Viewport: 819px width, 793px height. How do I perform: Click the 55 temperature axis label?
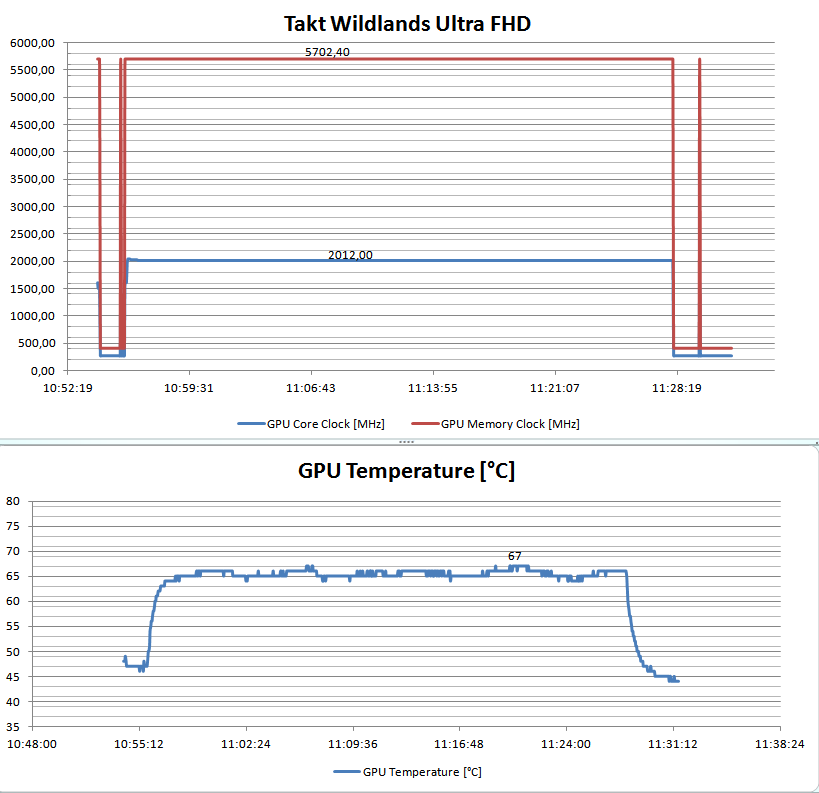[x=13, y=626]
